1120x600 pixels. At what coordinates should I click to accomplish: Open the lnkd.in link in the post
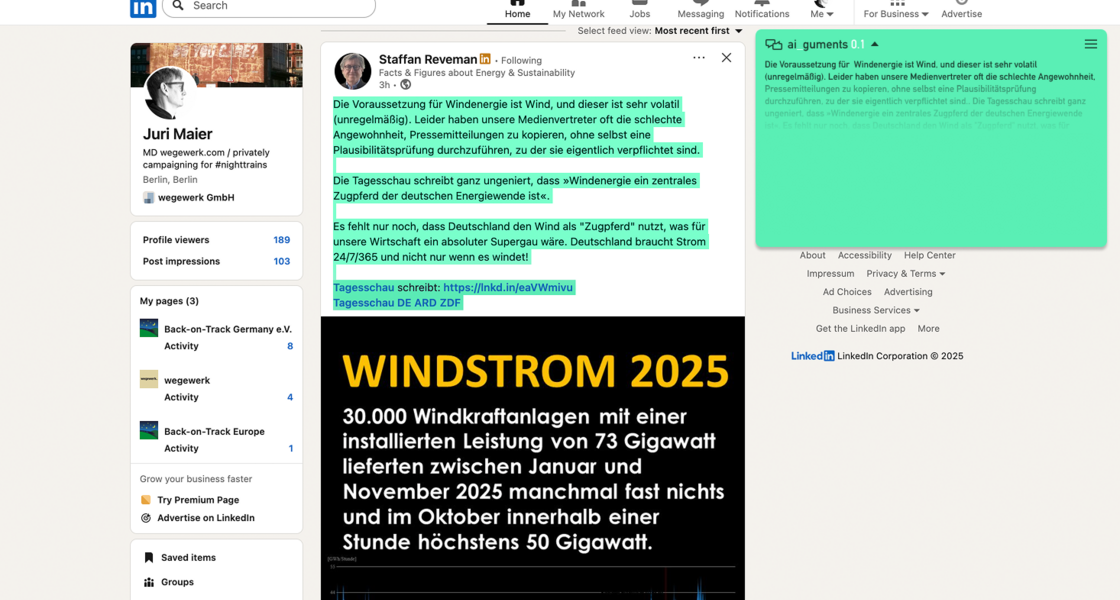tap(507, 288)
